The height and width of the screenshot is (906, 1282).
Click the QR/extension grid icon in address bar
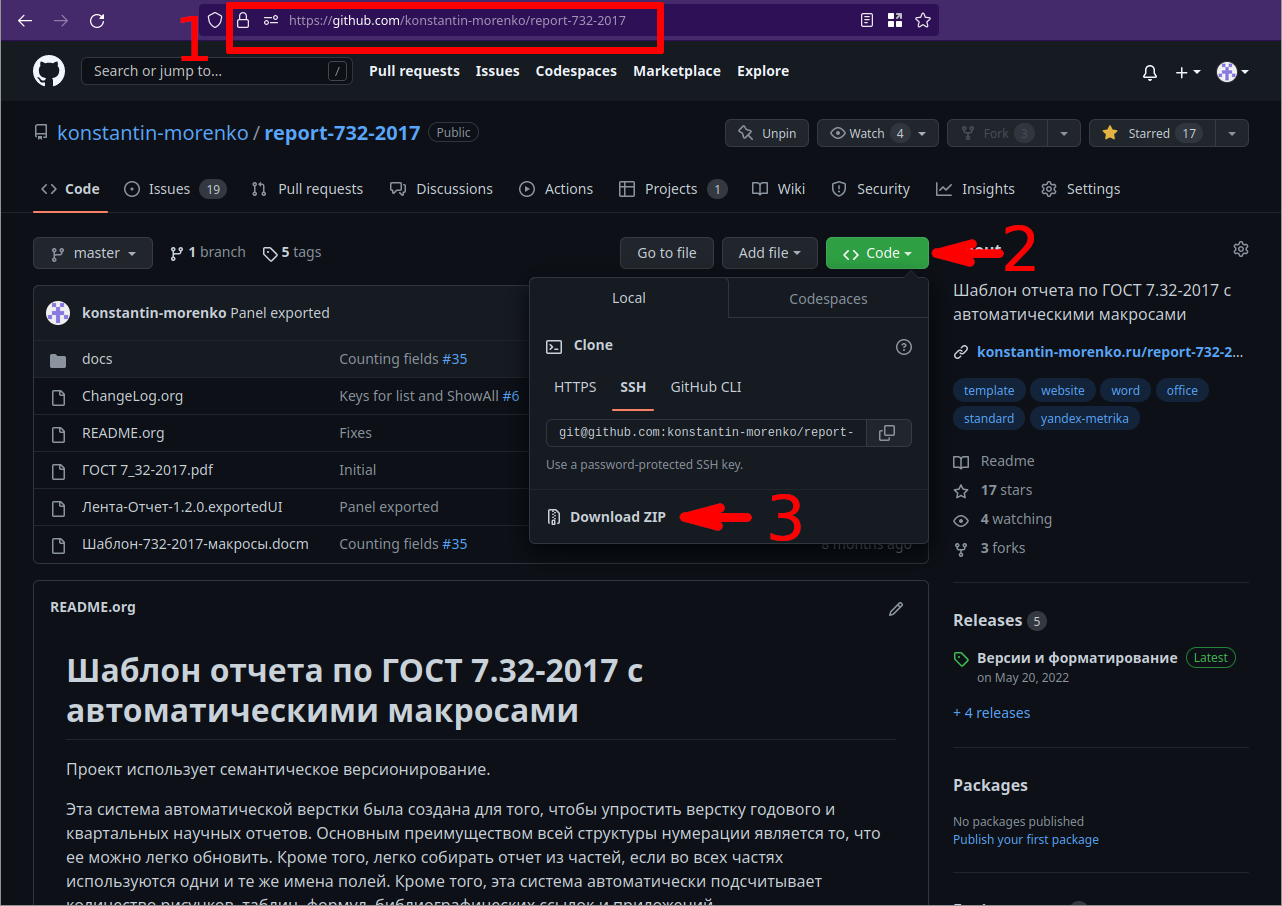click(x=895, y=20)
